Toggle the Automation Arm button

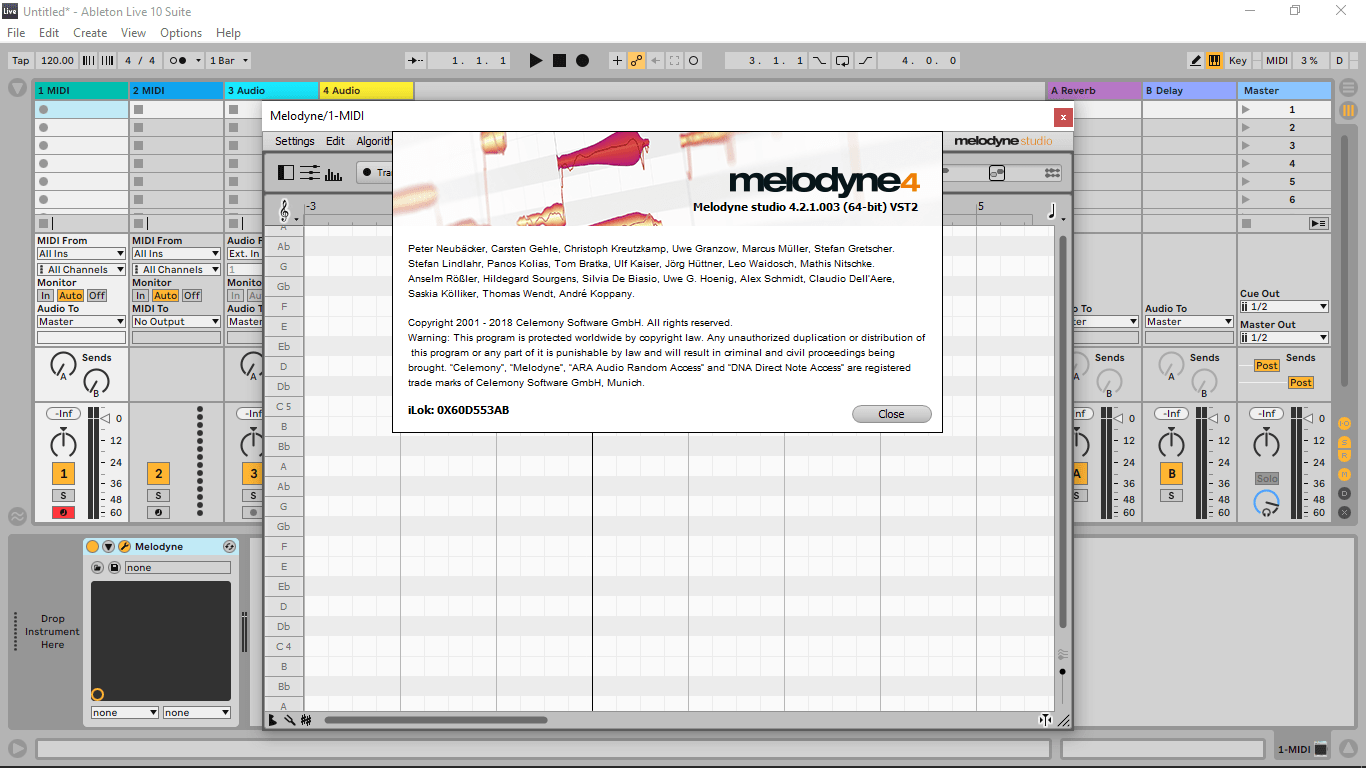point(636,60)
